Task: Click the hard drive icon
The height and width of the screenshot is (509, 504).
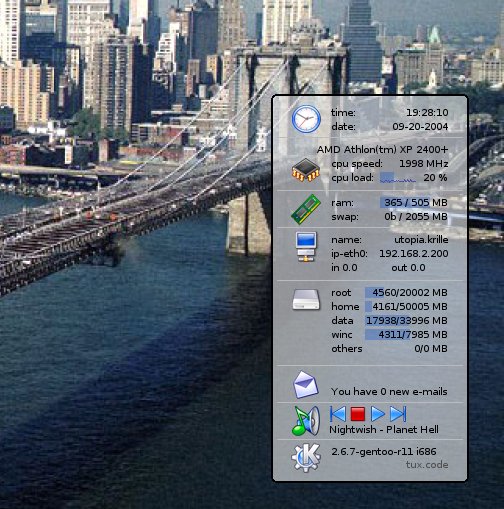Action: pyautogui.click(x=306, y=300)
